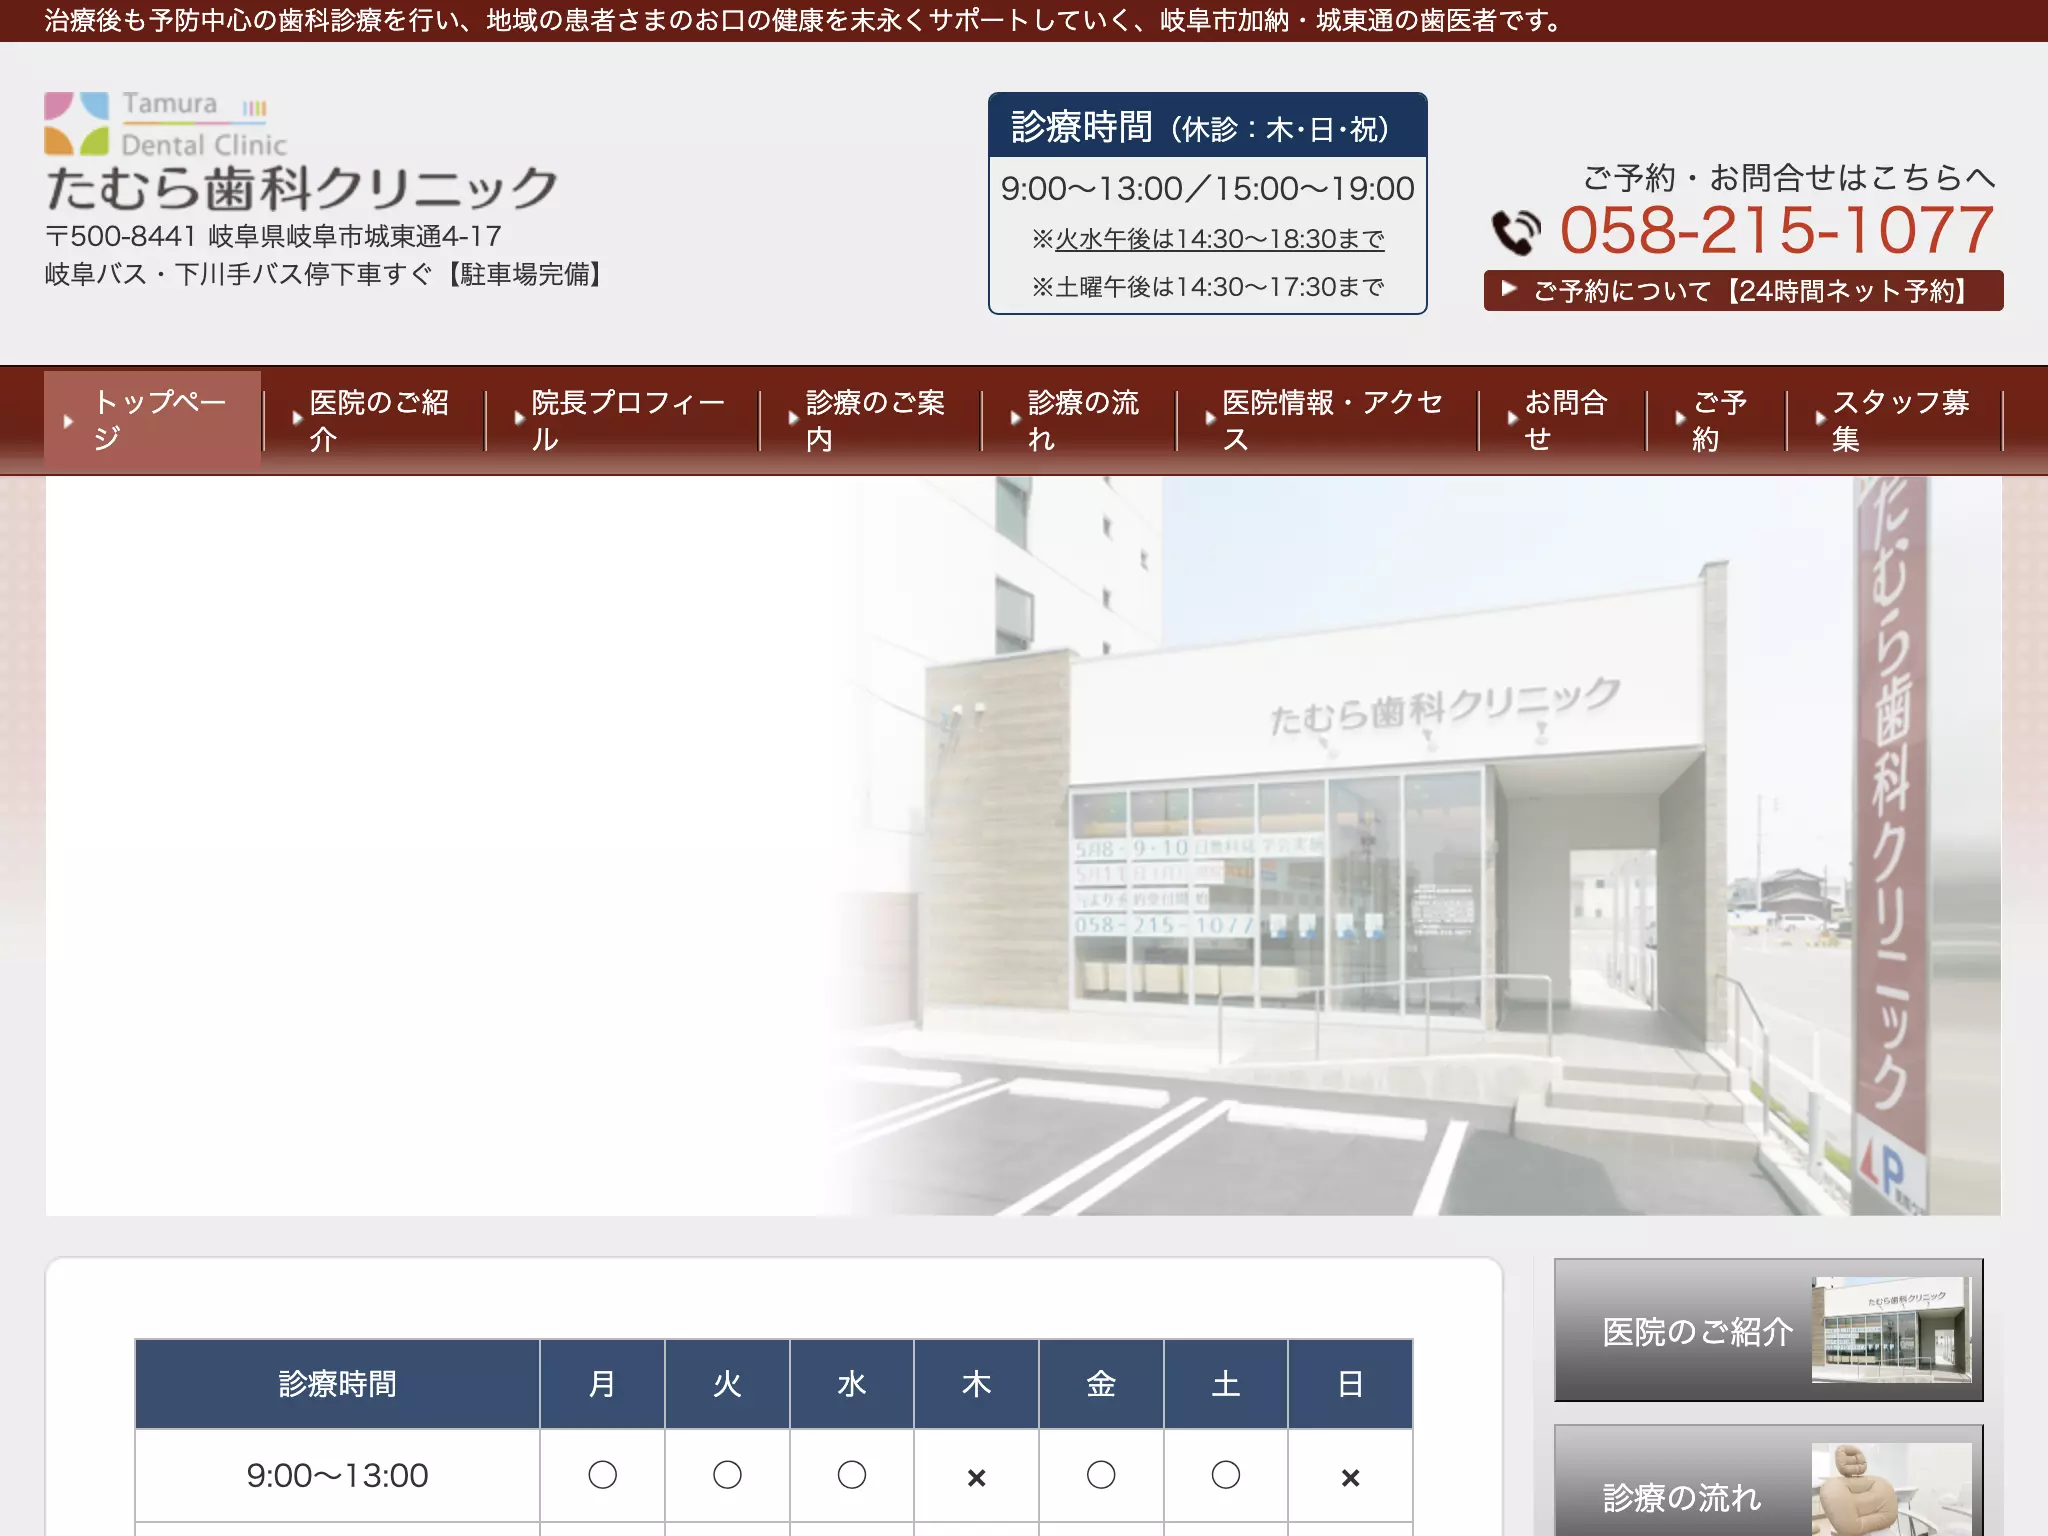Click the ご予約 nav item
Viewport: 2048px width, 1536px height.
pyautogui.click(x=1716, y=420)
